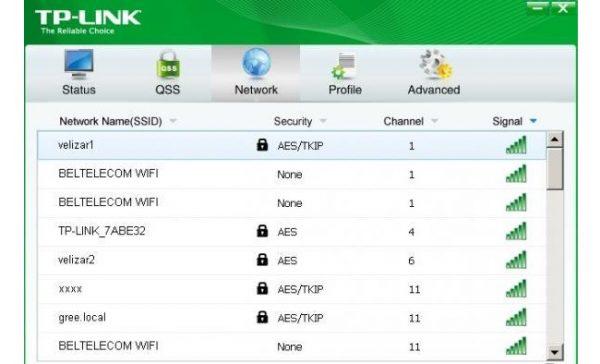
Task: Click the scrollbar down arrow
Action: point(554,352)
